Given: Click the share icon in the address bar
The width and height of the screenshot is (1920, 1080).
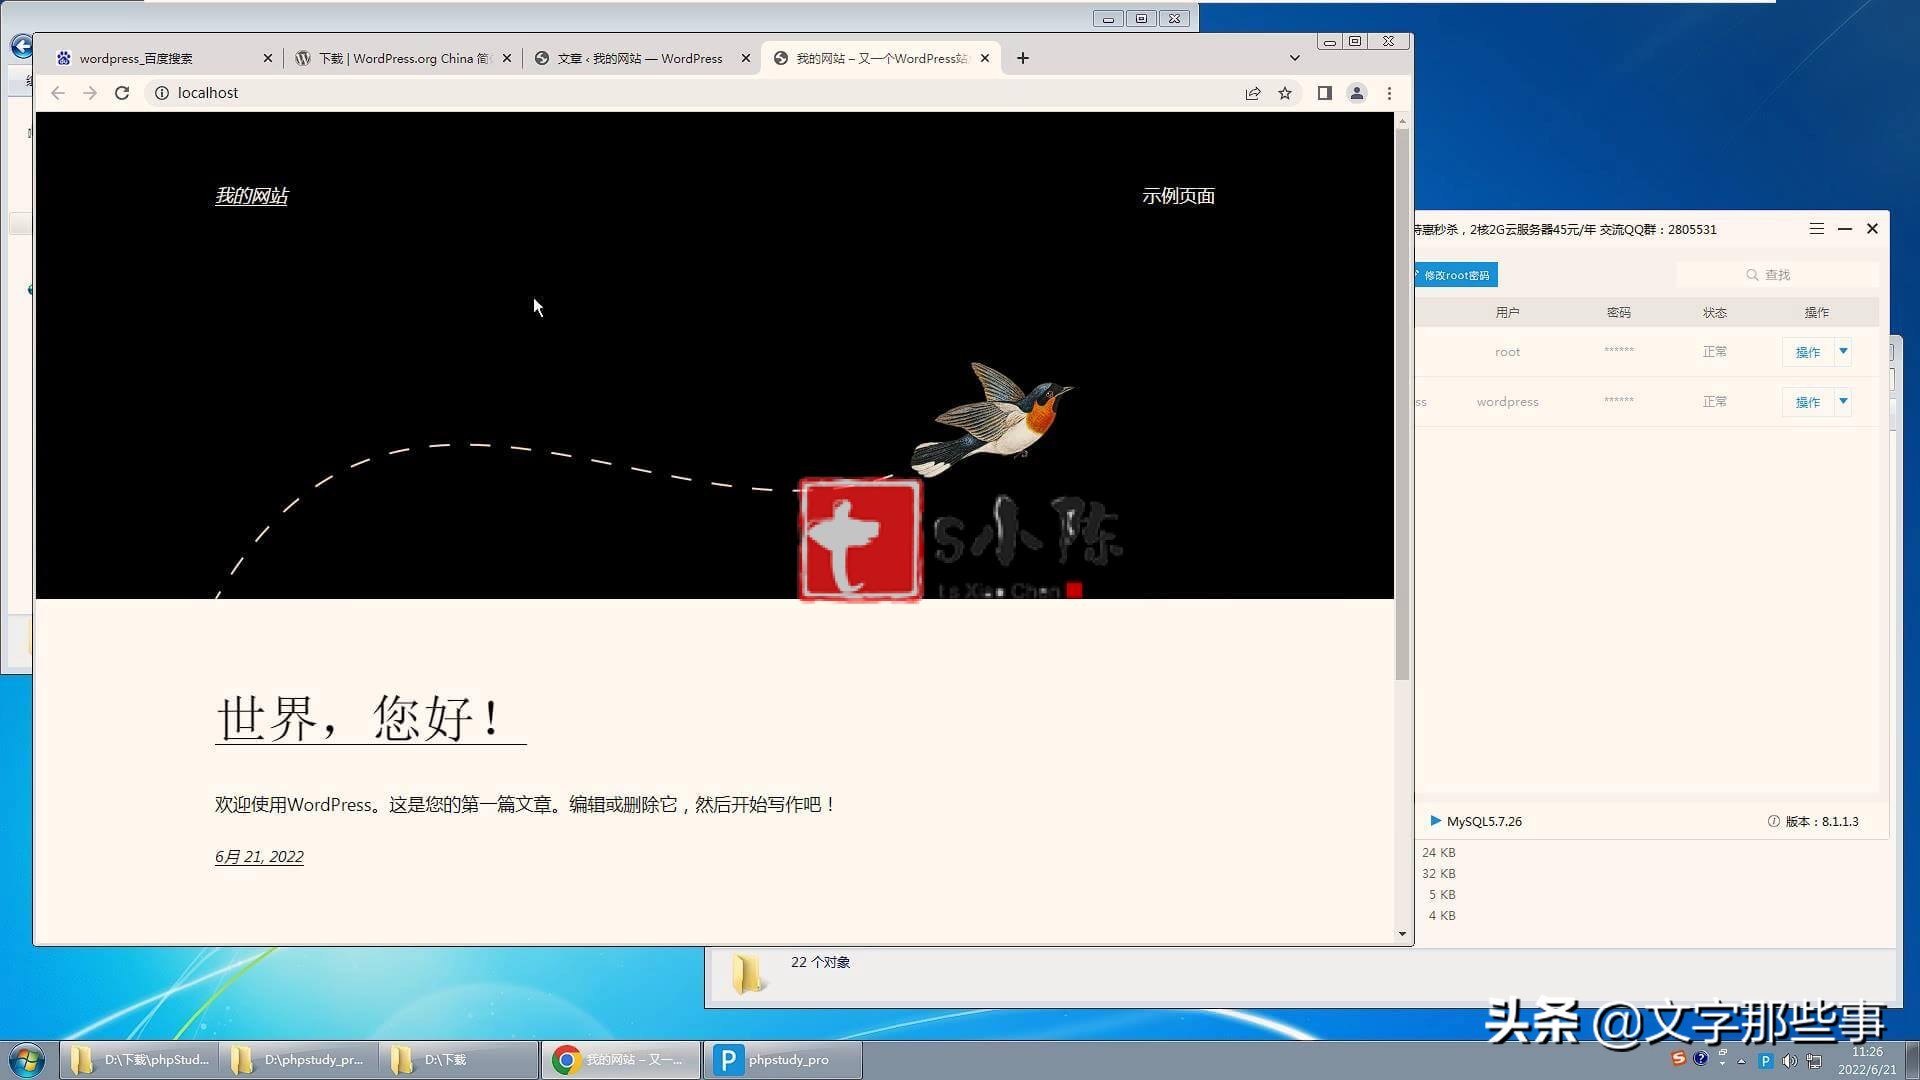Looking at the screenshot, I should pyautogui.click(x=1253, y=92).
